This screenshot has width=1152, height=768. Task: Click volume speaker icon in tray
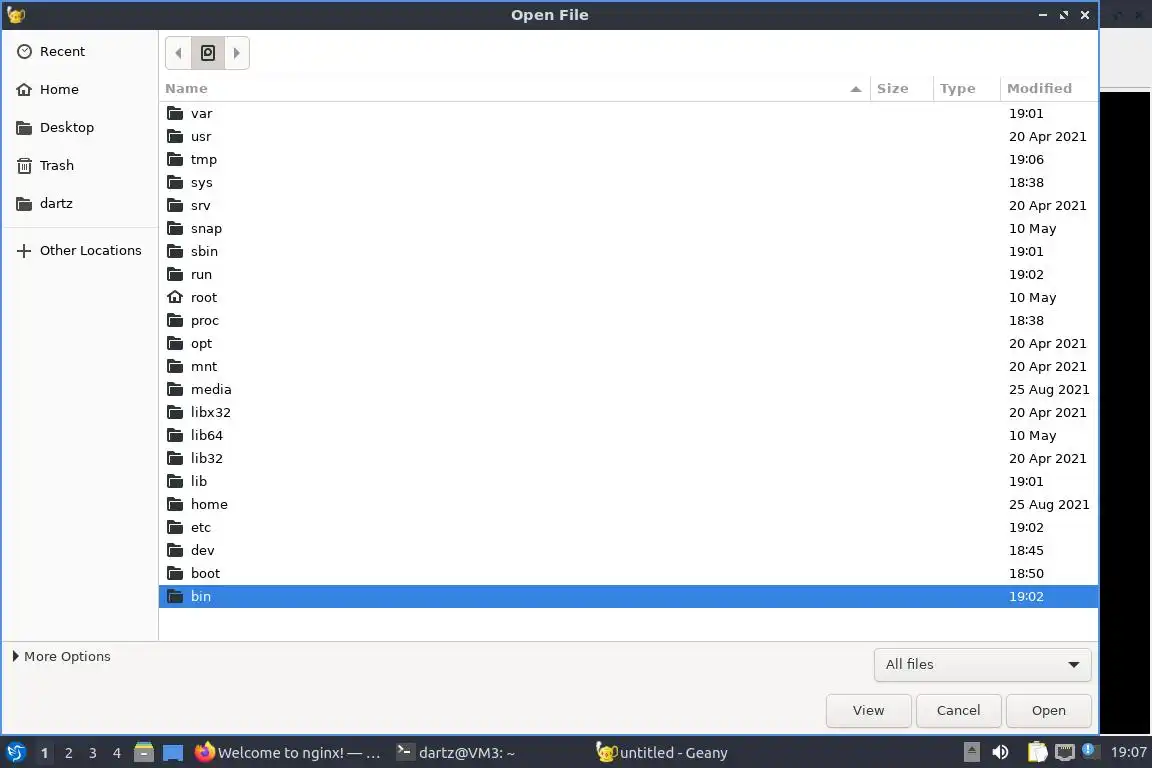pos(1000,753)
